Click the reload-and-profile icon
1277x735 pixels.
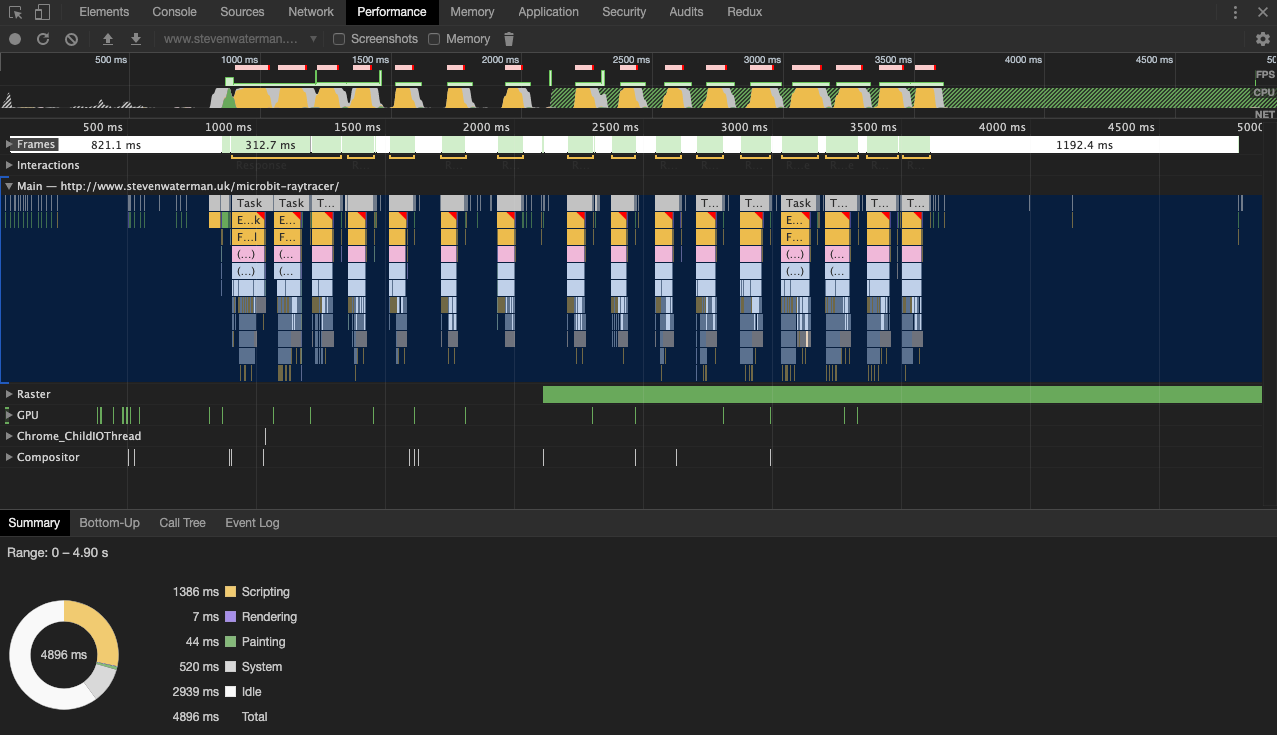(43, 38)
